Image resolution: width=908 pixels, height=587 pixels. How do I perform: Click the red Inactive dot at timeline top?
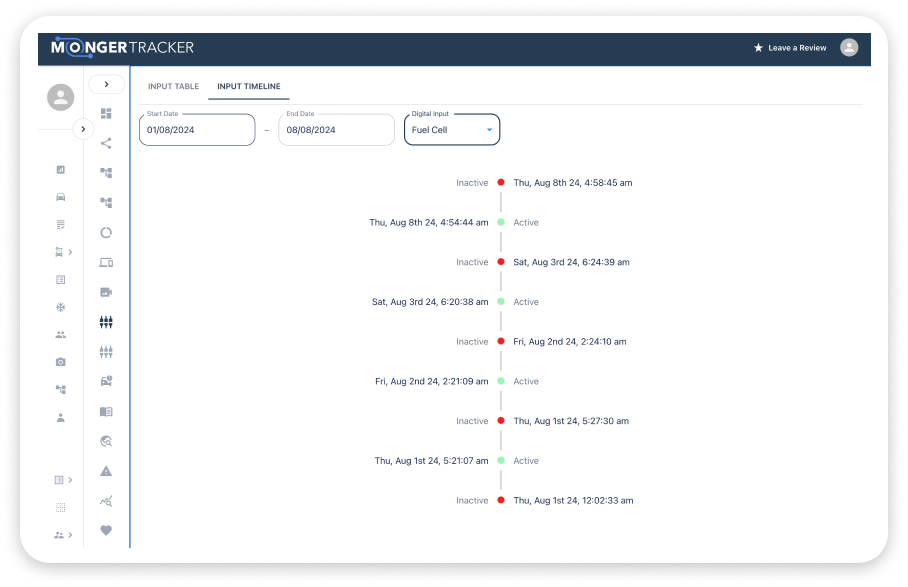click(x=499, y=182)
